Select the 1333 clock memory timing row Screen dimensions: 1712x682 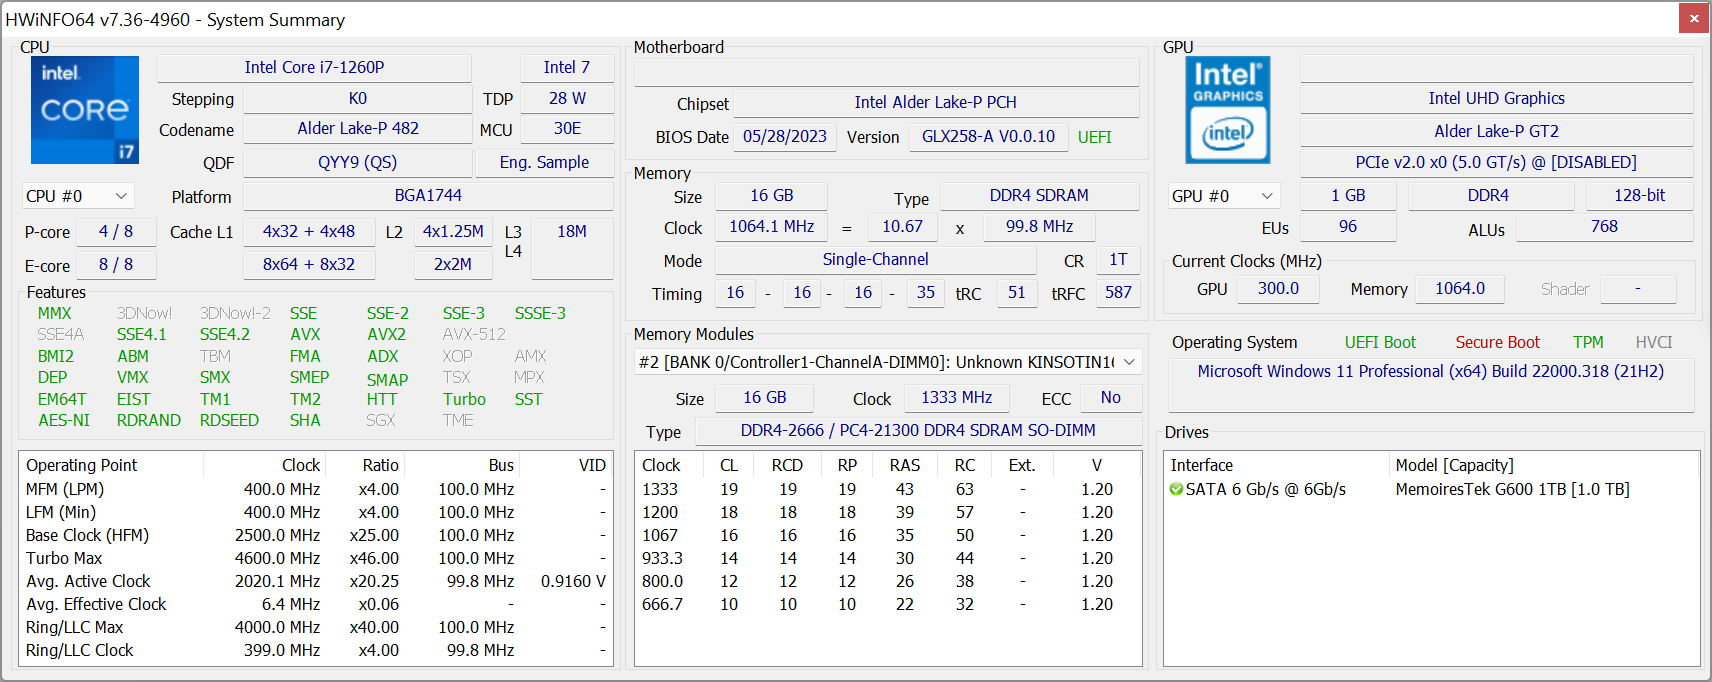660,489
